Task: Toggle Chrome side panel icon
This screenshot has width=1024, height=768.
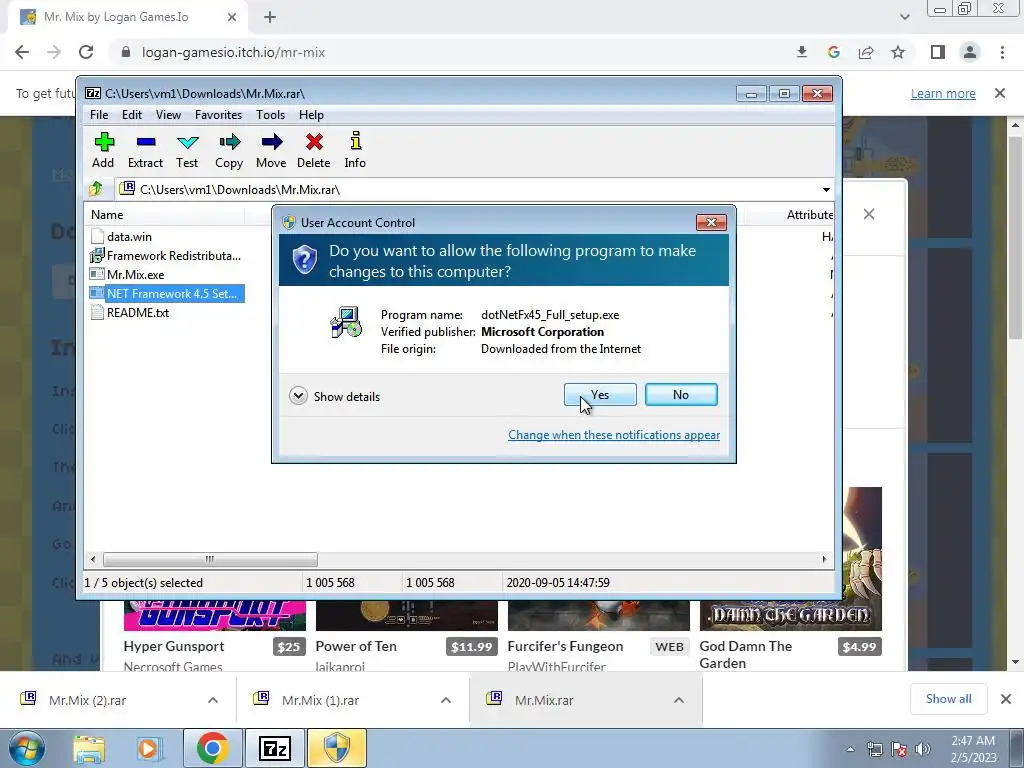Action: point(938,52)
